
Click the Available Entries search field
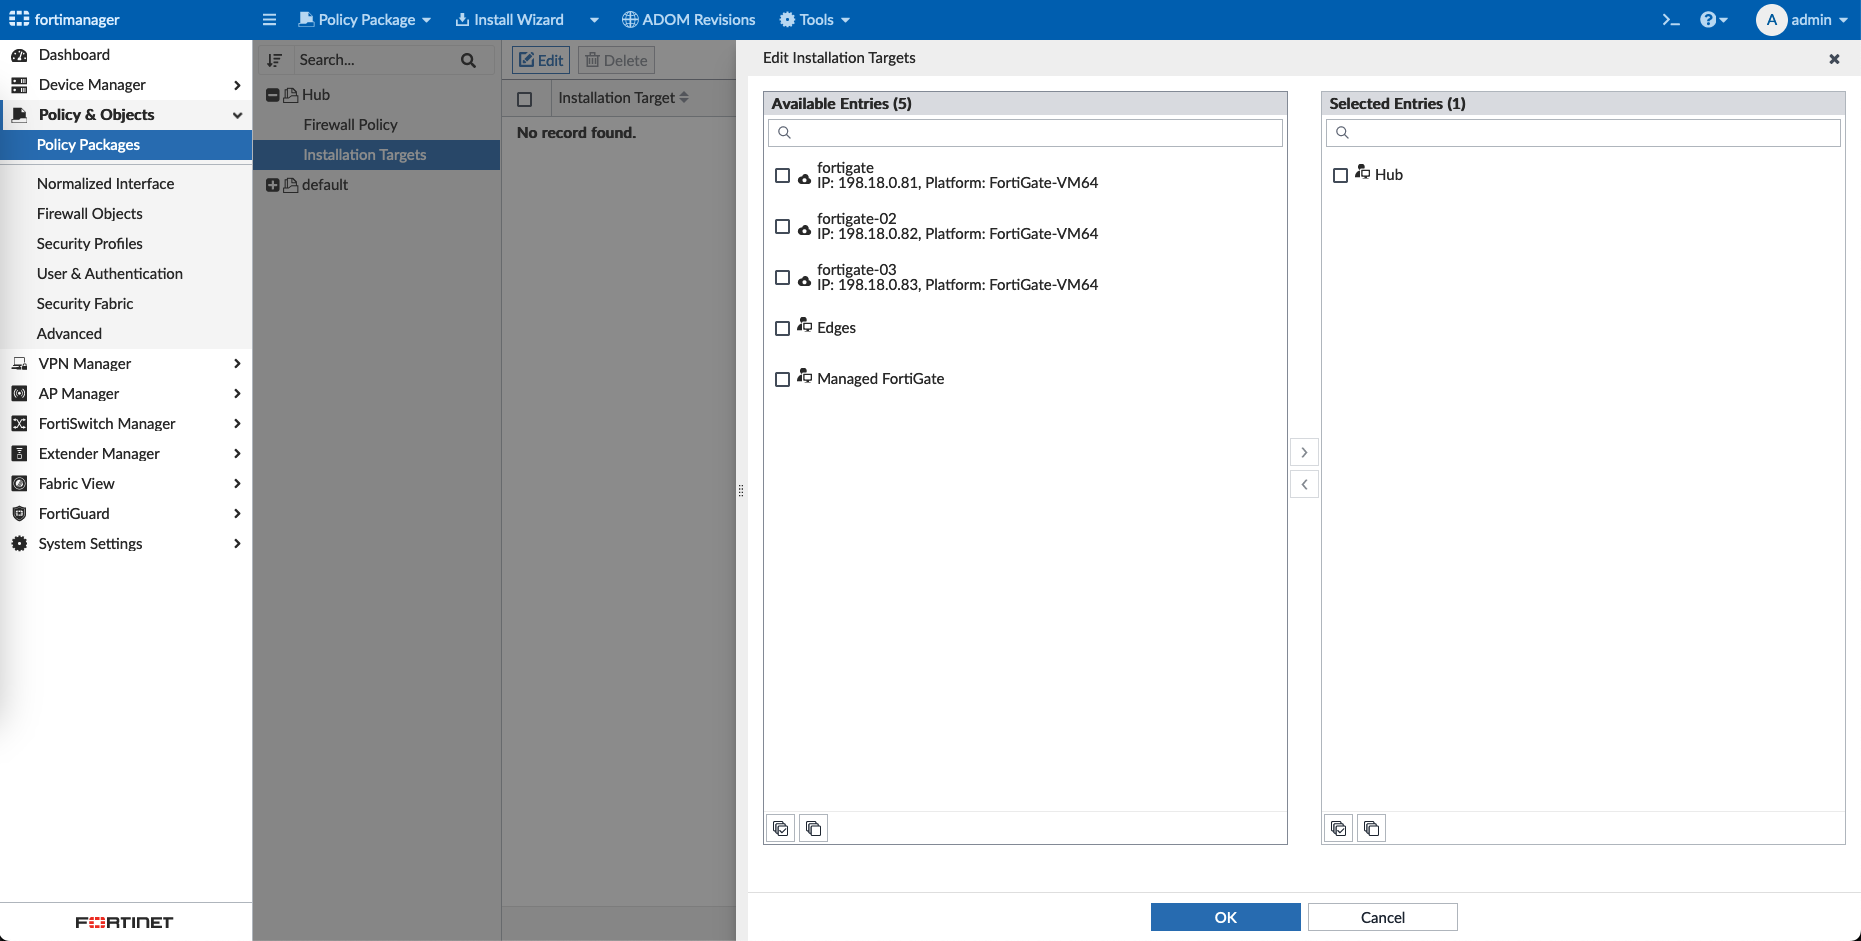click(x=1025, y=133)
